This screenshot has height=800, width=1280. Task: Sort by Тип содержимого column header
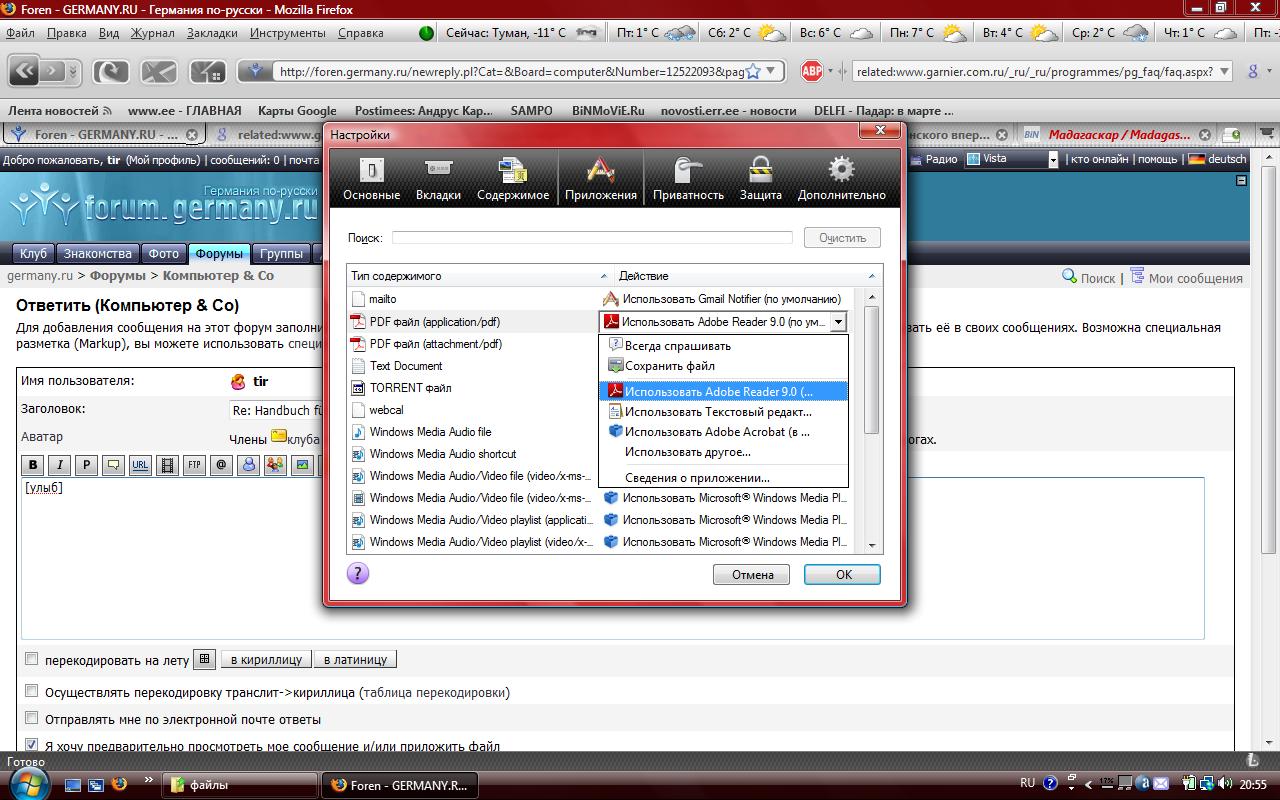pos(478,276)
